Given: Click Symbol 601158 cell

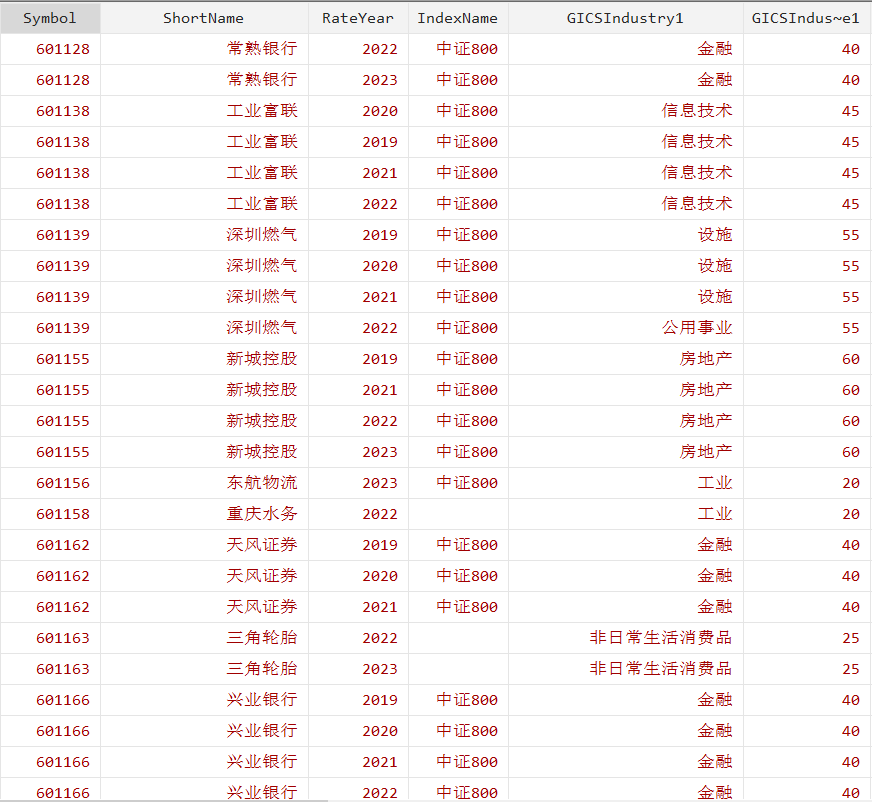Looking at the screenshot, I should (x=50, y=514).
